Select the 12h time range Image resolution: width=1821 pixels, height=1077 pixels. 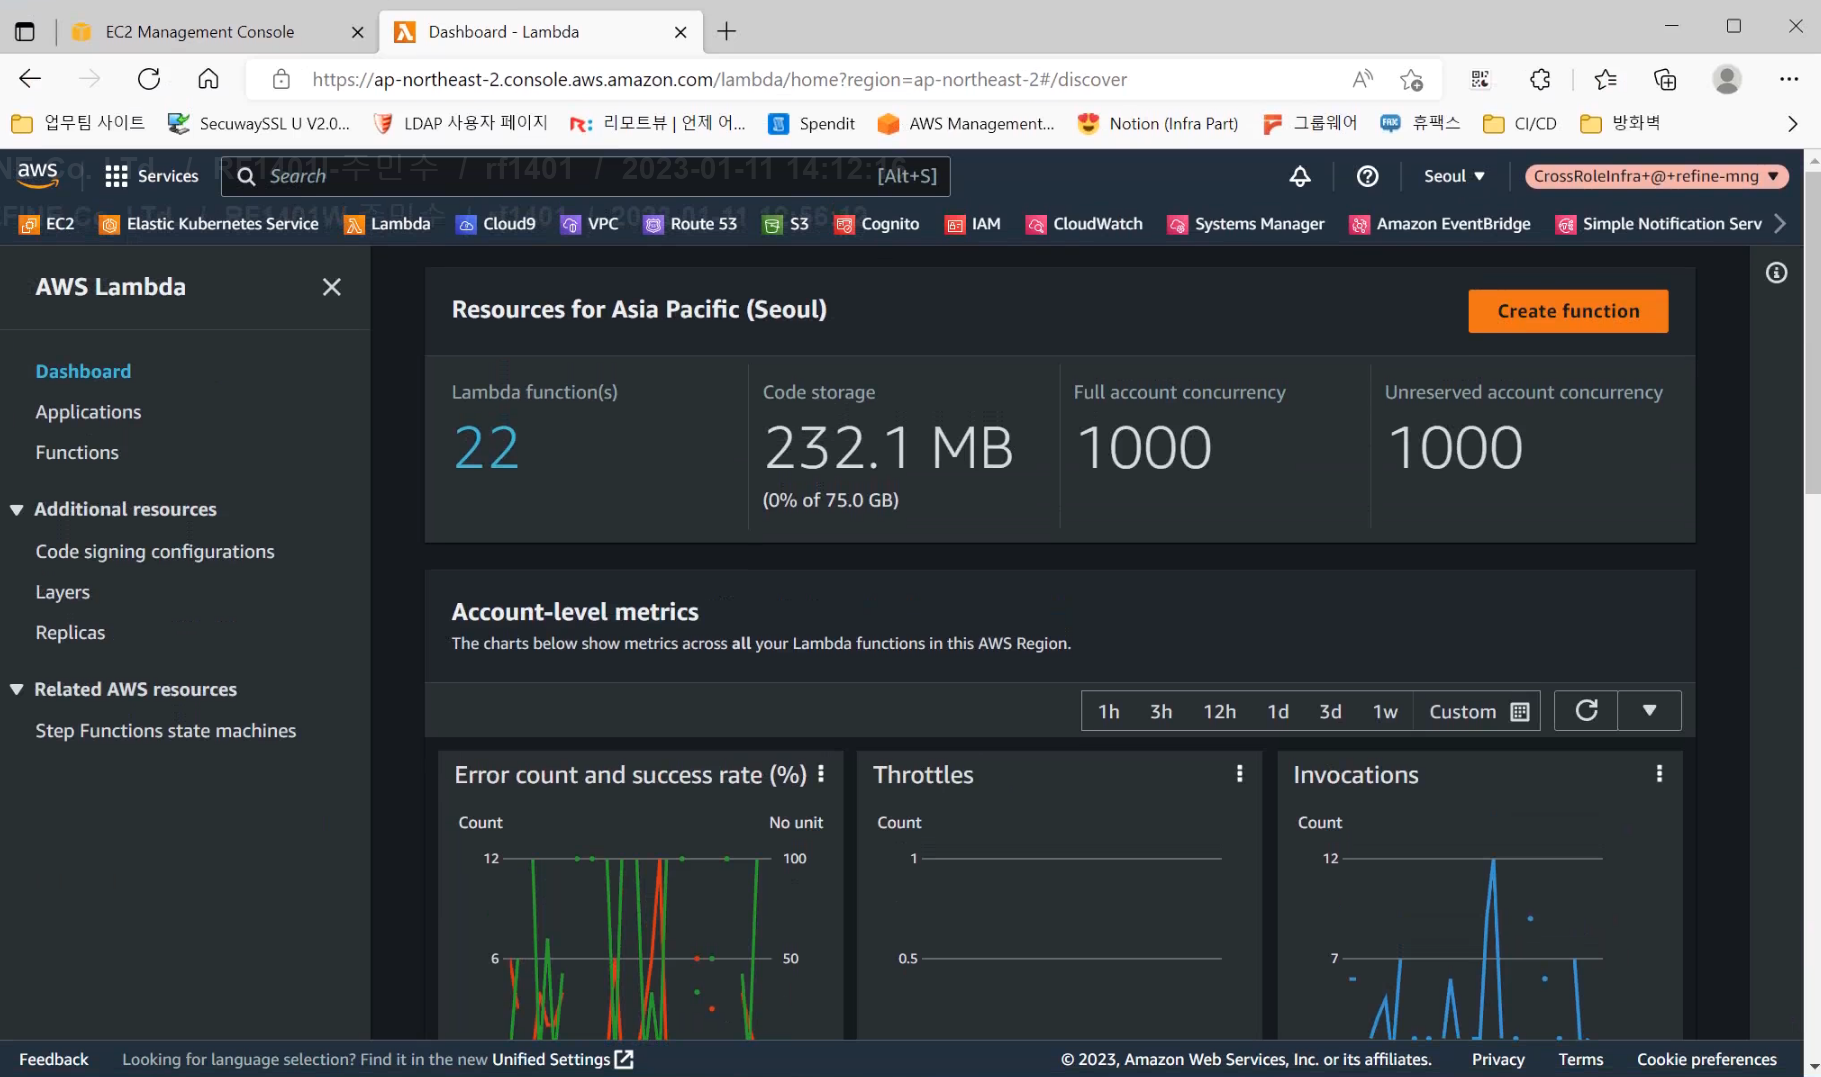(x=1220, y=711)
